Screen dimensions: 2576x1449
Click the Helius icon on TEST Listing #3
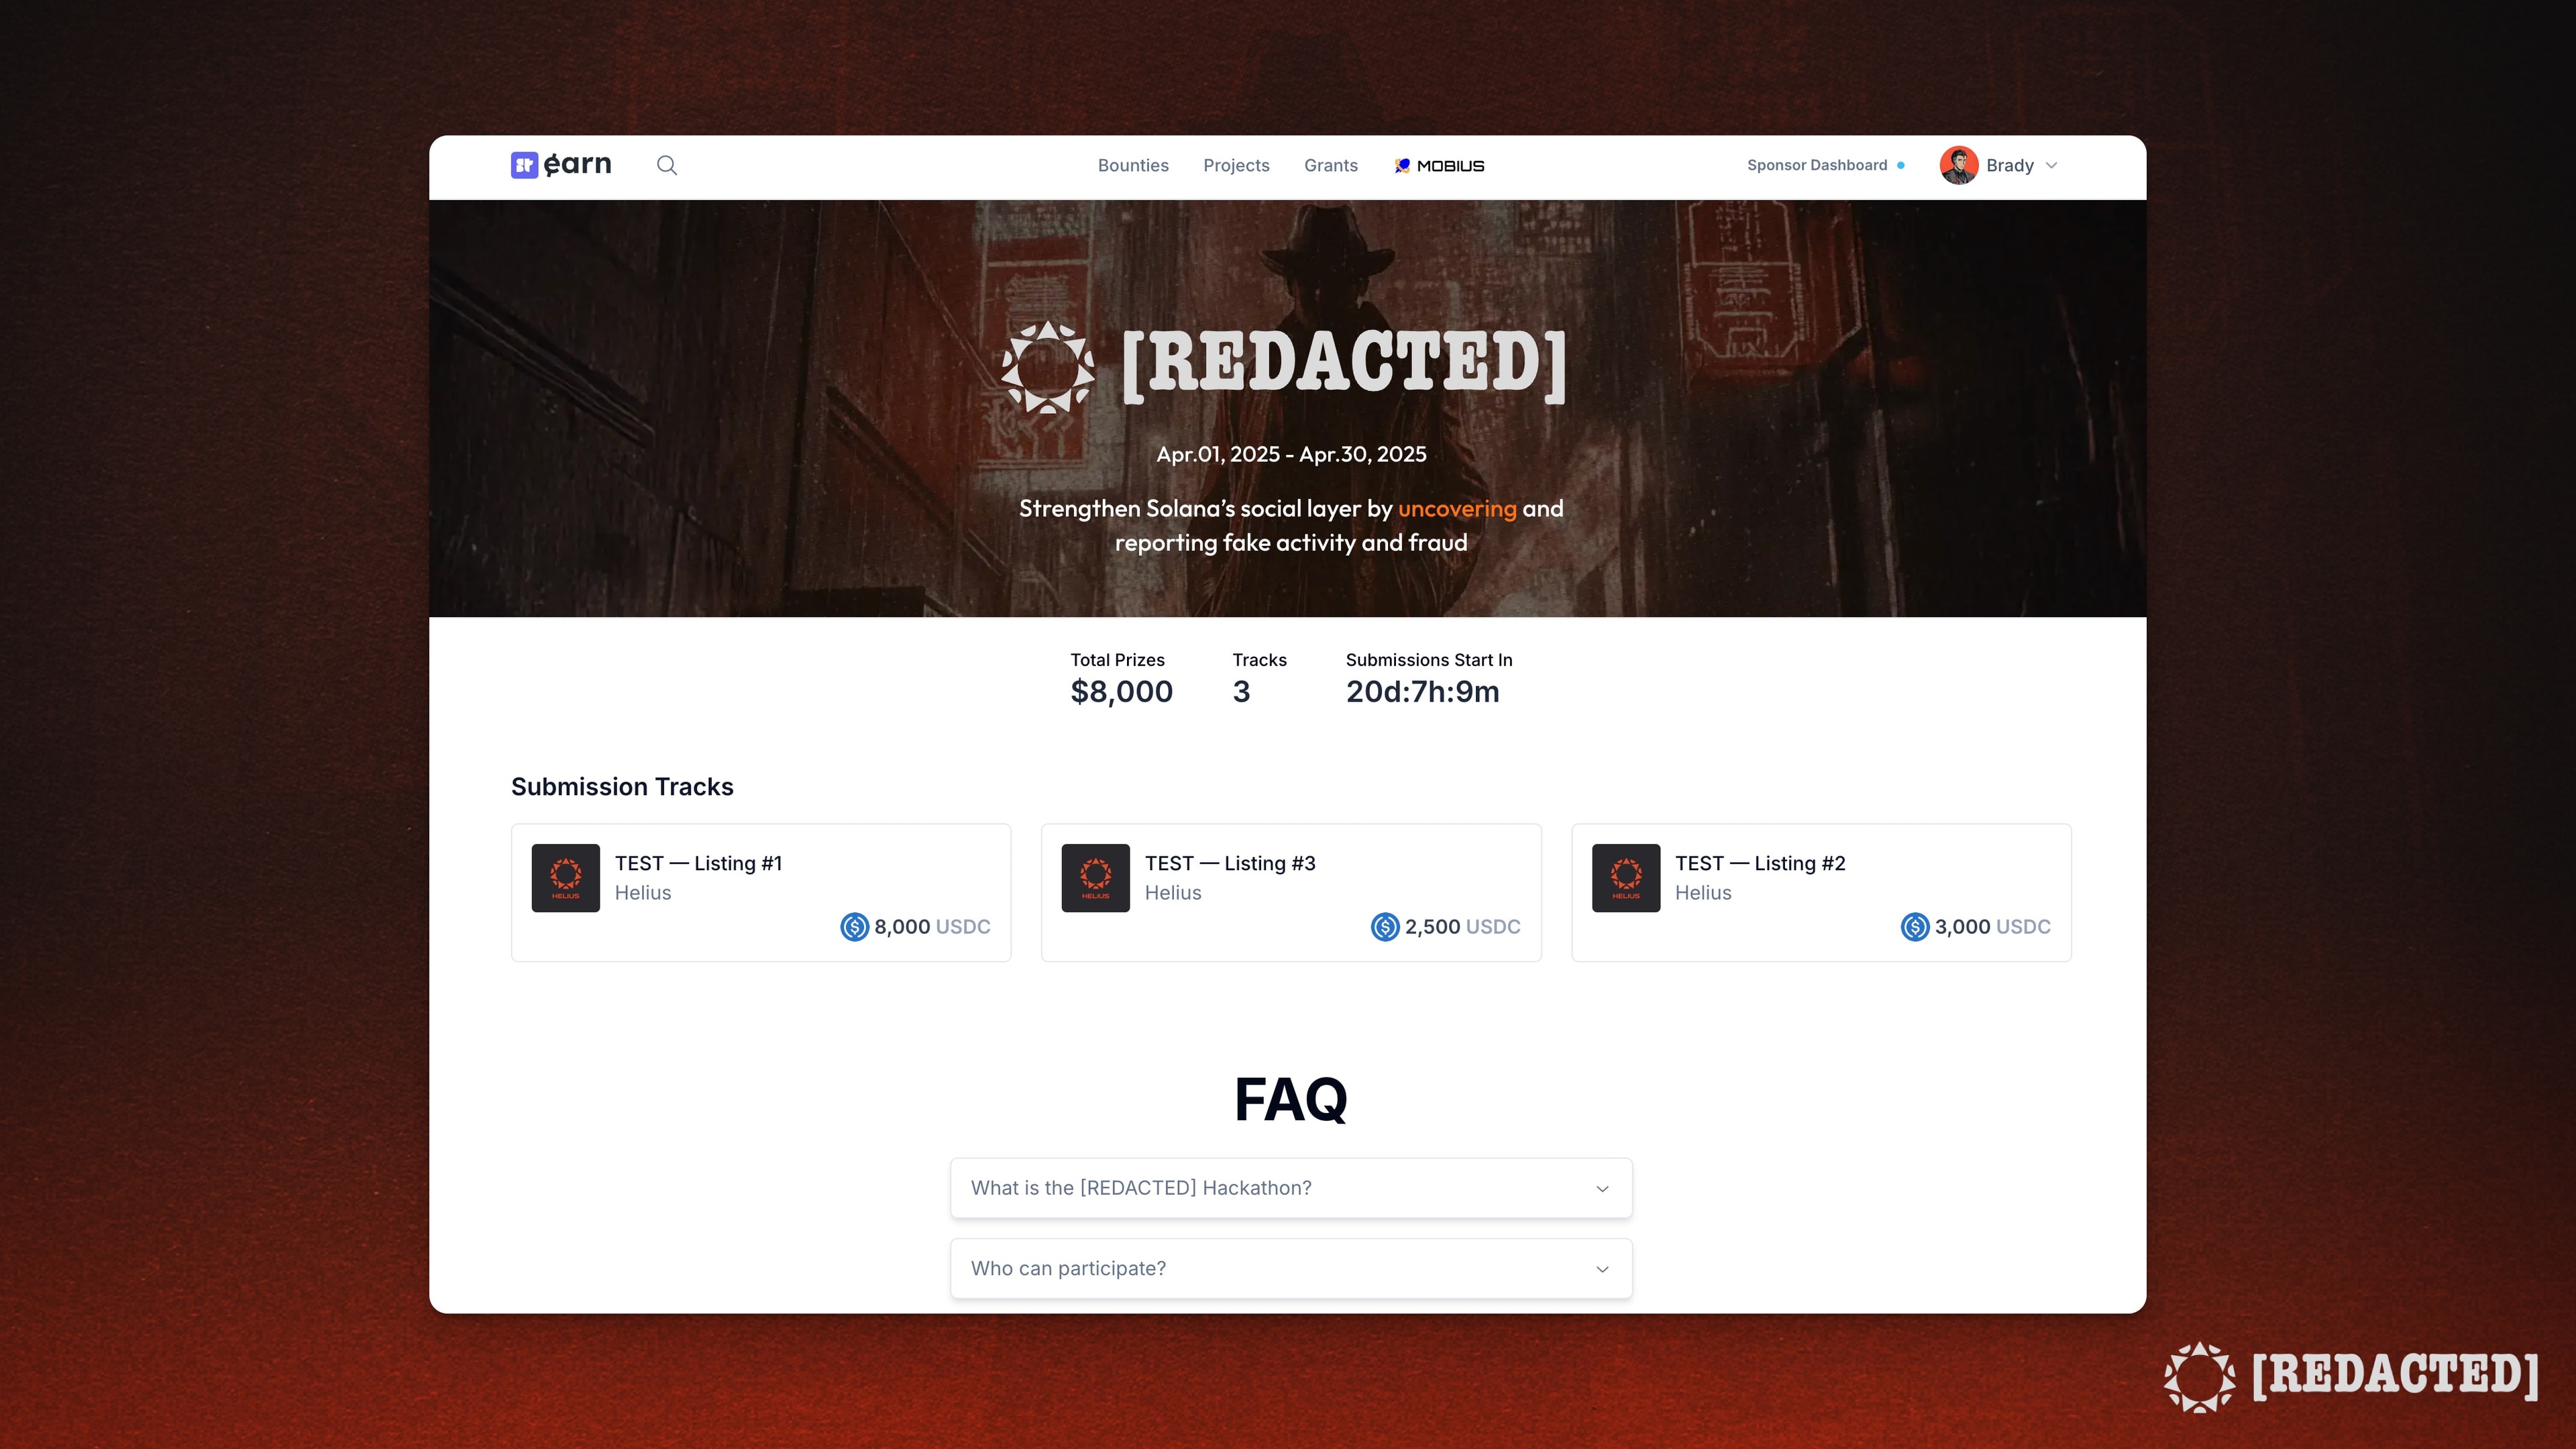(x=1095, y=877)
